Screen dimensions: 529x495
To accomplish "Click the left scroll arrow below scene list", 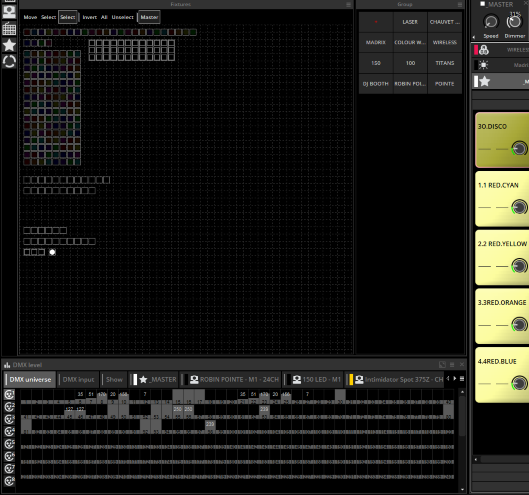I will click(476, 459).
